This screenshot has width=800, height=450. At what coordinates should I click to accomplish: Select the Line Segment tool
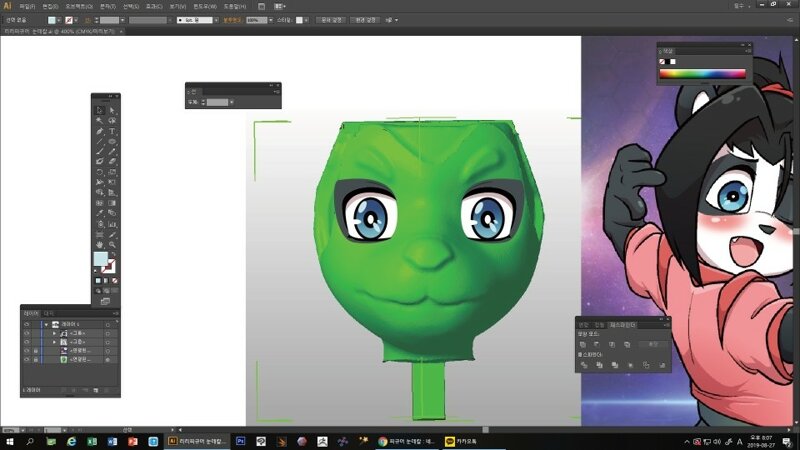[x=99, y=141]
